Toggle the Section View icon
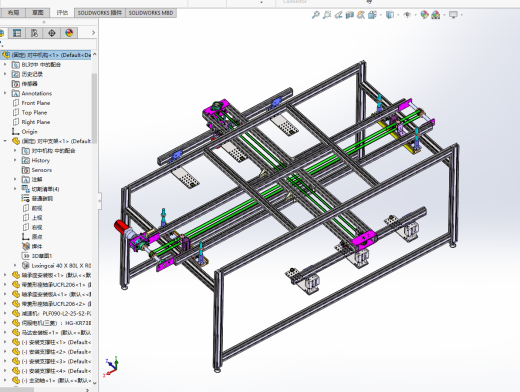520x392 pixels. 349,15
